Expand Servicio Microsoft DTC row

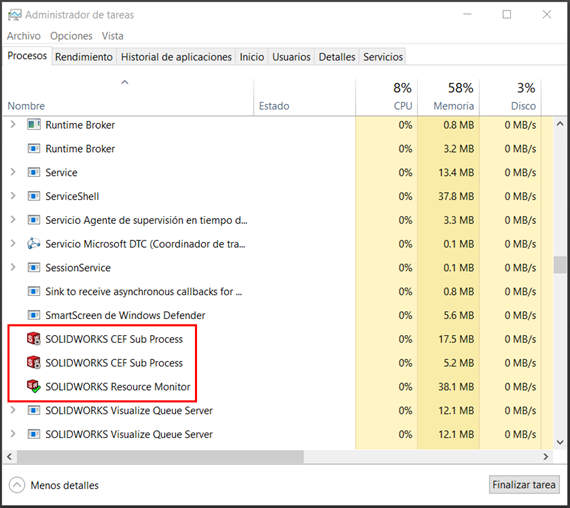[13, 243]
